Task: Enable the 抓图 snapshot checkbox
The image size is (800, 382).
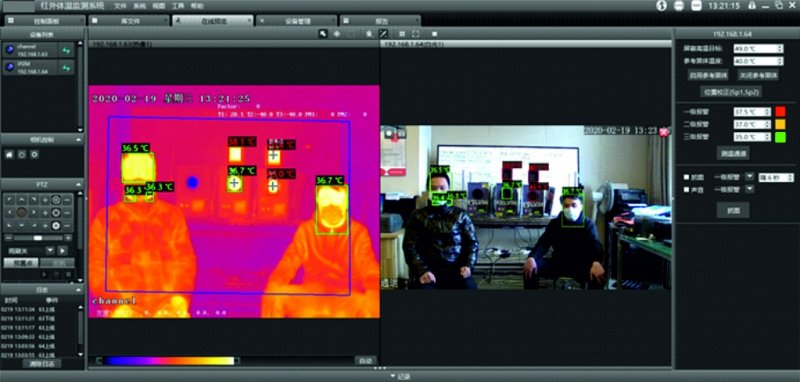Action: pyautogui.click(x=687, y=177)
